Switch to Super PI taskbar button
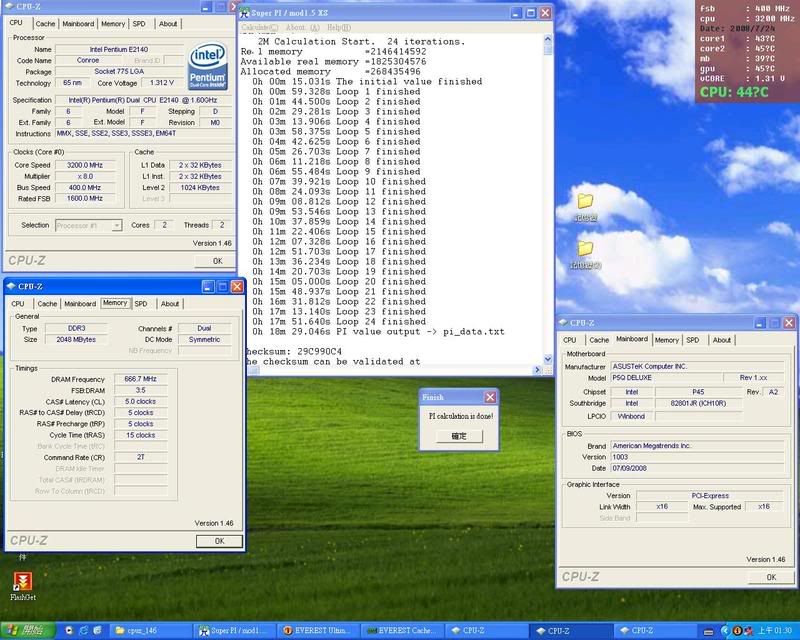The height and width of the screenshot is (640, 800). tap(235, 631)
